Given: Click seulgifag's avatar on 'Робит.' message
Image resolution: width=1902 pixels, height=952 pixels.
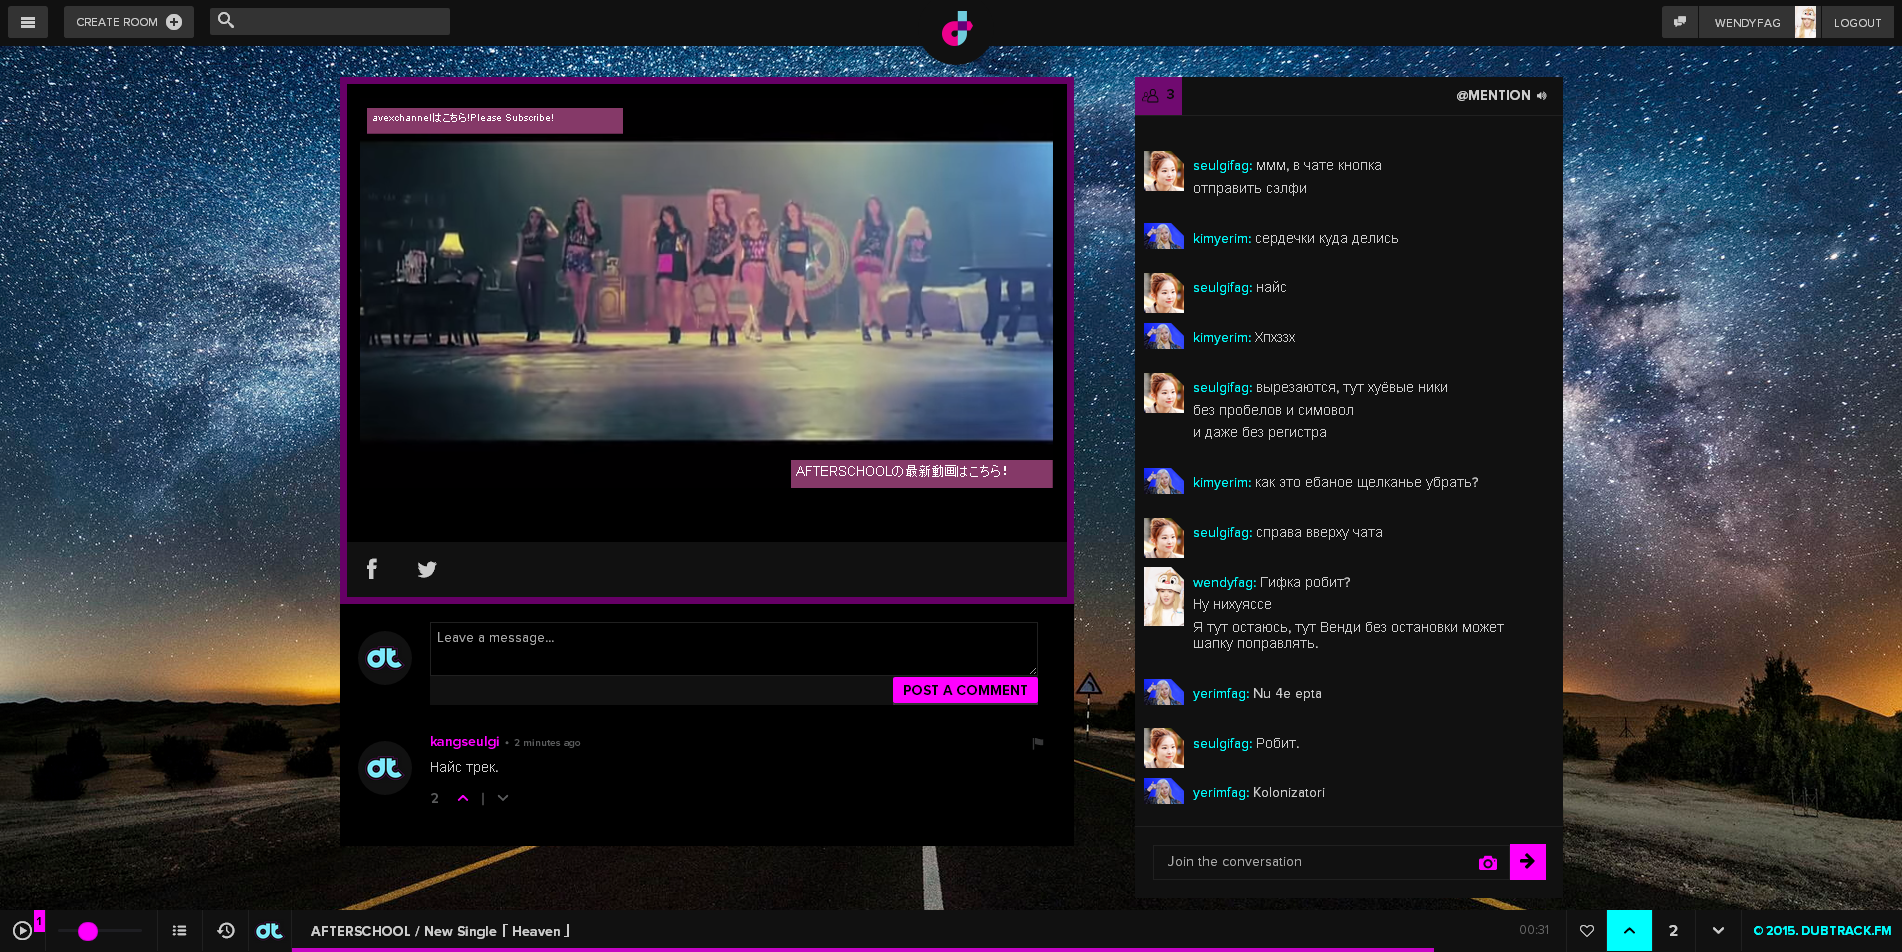Looking at the screenshot, I should point(1164,748).
